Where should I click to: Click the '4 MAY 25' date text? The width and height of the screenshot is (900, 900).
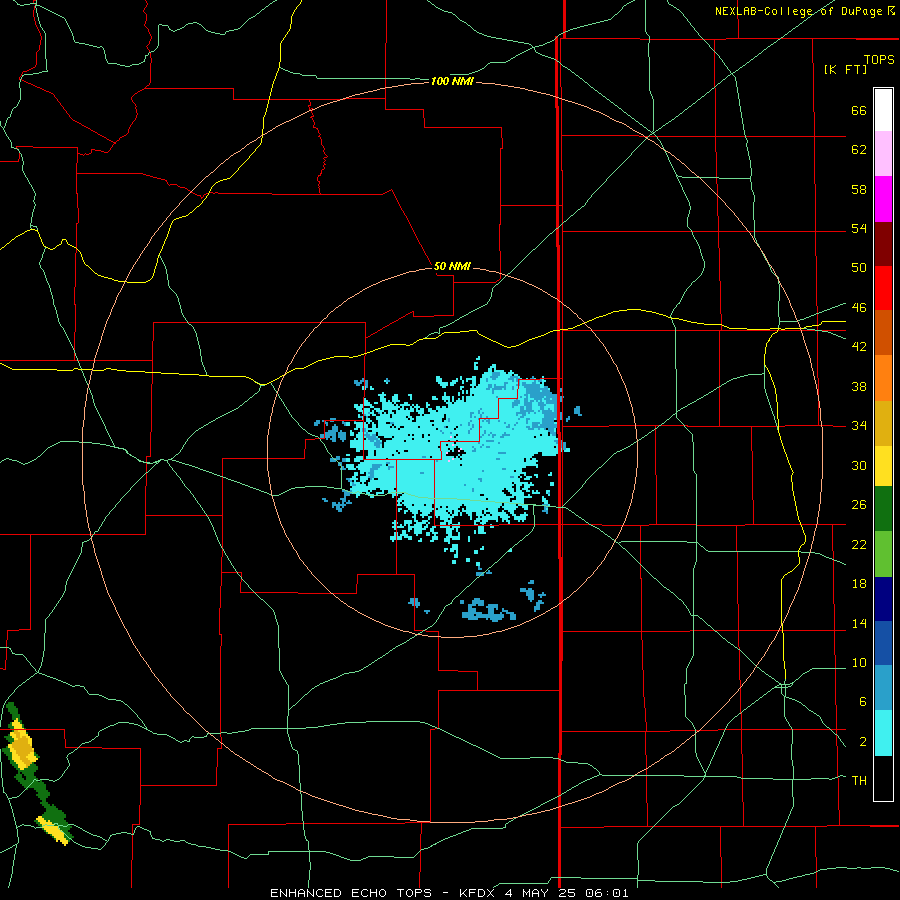[x=542, y=893]
